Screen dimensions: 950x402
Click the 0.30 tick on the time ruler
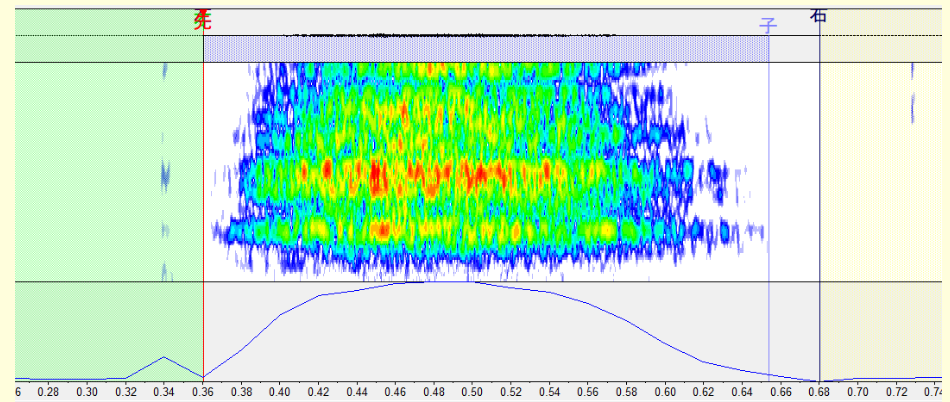click(x=87, y=391)
